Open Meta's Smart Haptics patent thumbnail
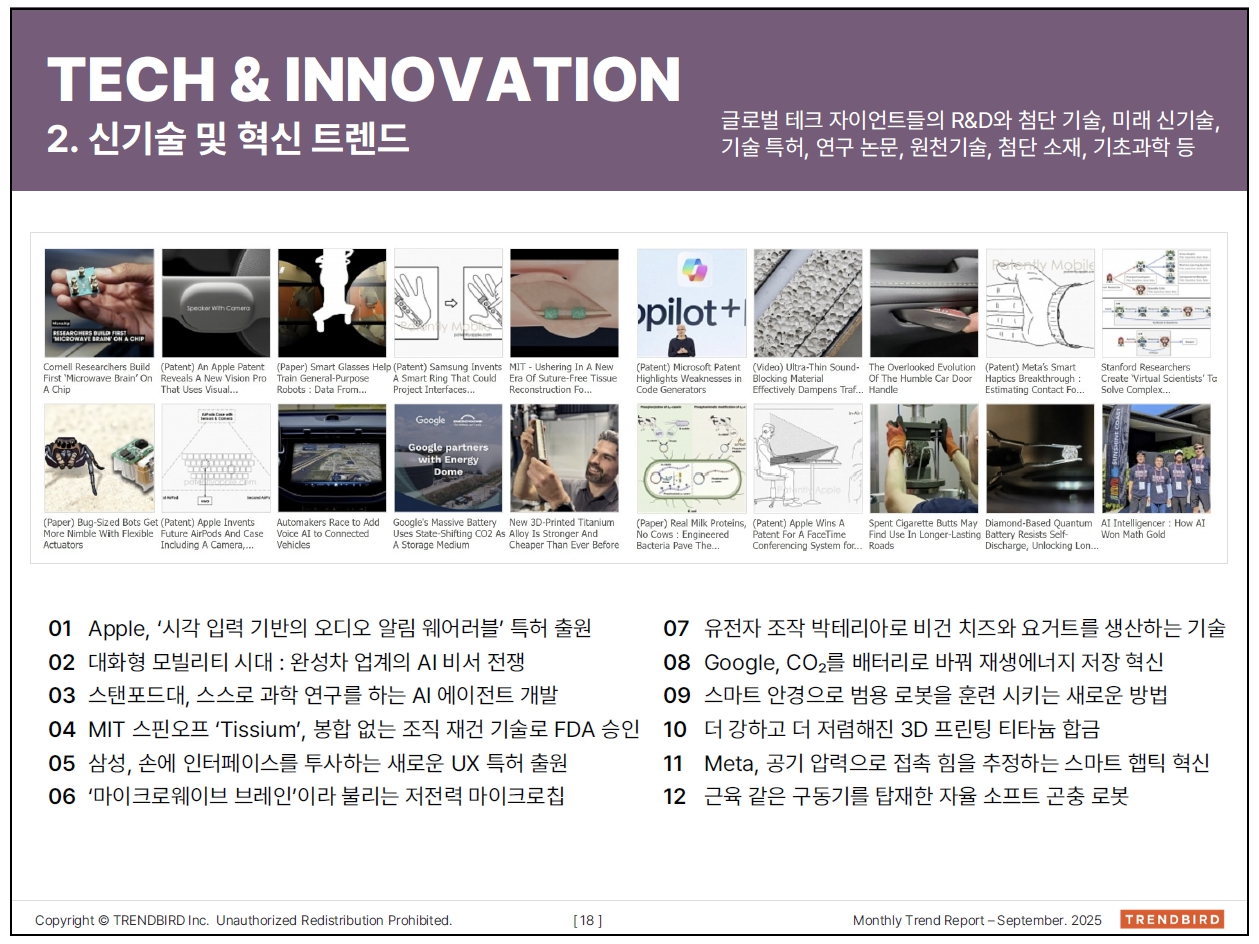Image resolution: width=1259 pixels, height=944 pixels. click(1040, 303)
